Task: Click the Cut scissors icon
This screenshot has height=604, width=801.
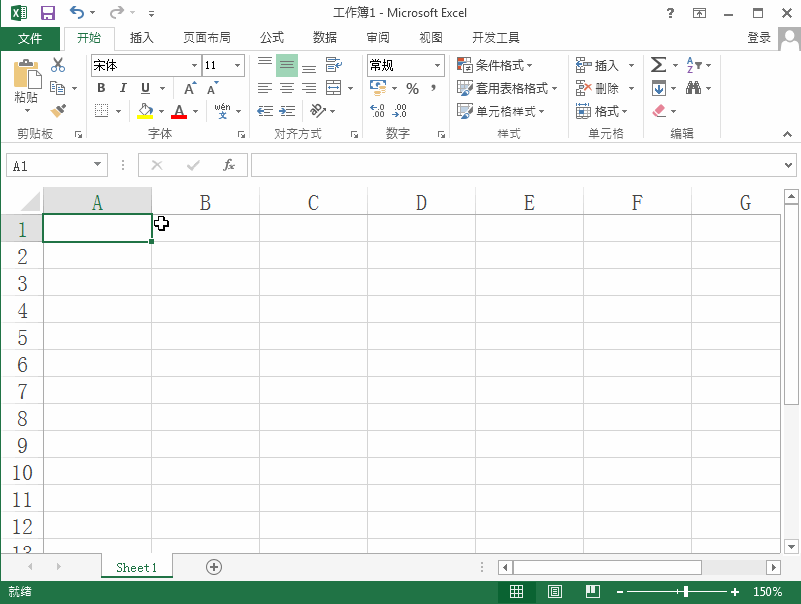Action: coord(57,63)
